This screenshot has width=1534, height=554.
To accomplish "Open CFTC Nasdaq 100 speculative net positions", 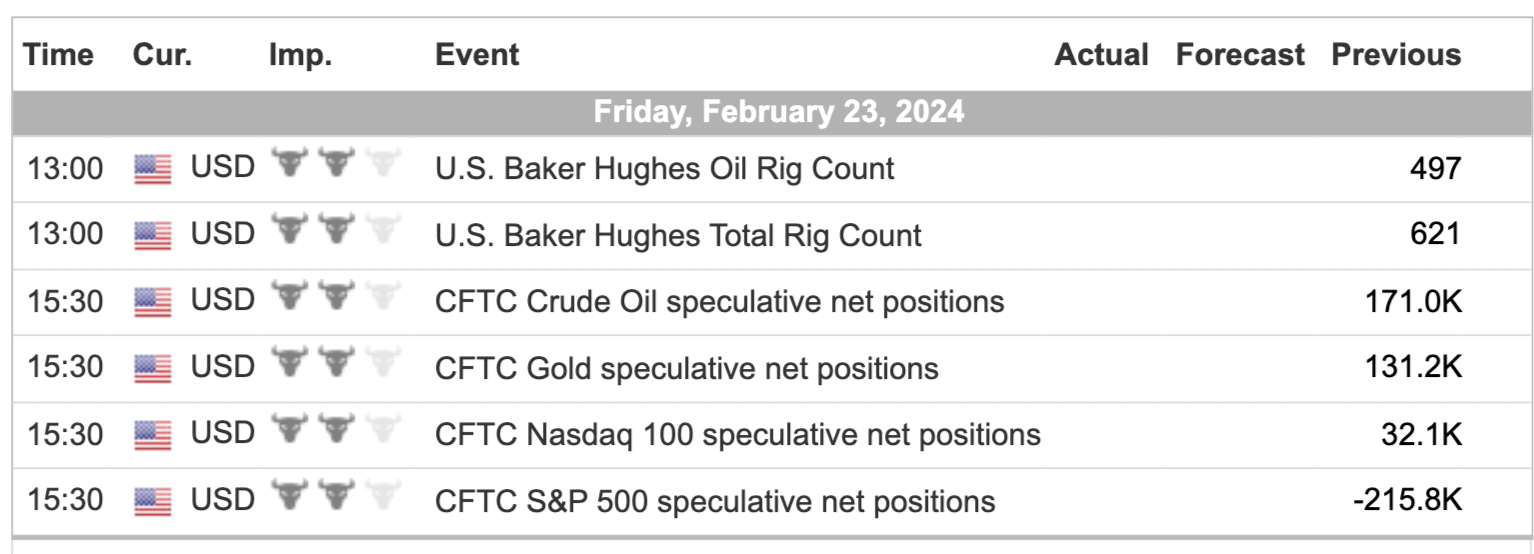I will coord(738,435).
